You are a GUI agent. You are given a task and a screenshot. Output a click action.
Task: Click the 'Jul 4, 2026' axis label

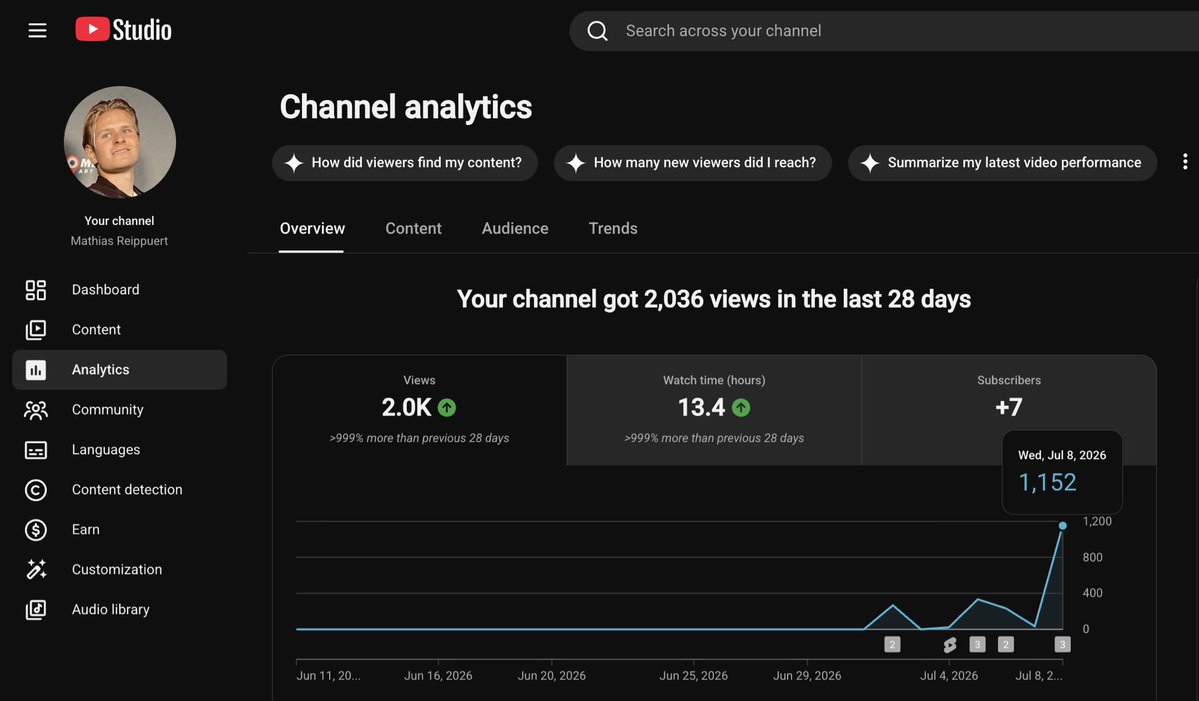pyautogui.click(x=949, y=676)
